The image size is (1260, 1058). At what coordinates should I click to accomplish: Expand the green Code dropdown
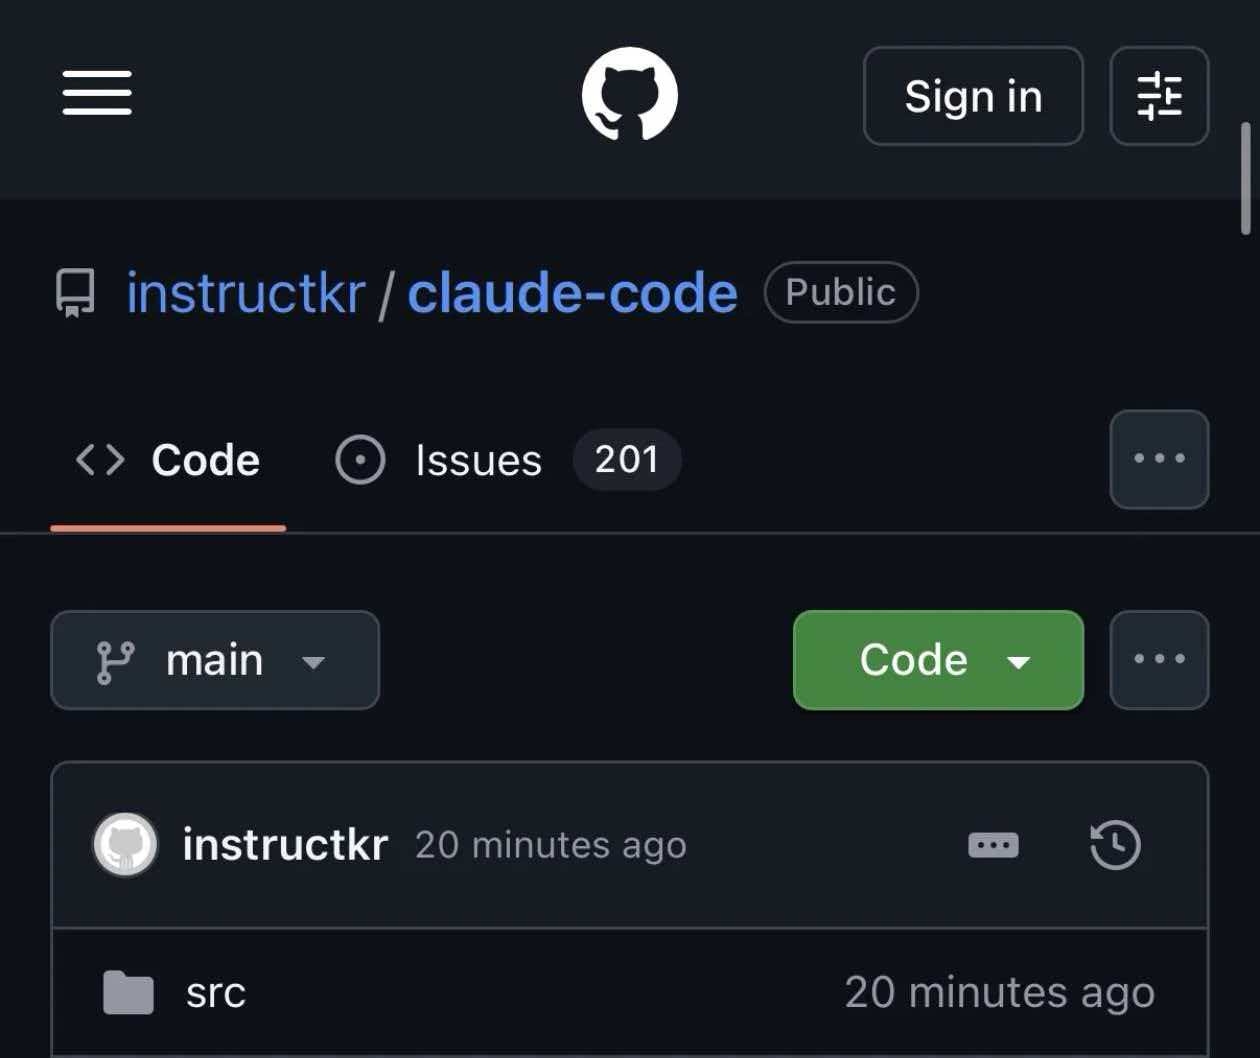(x=938, y=660)
